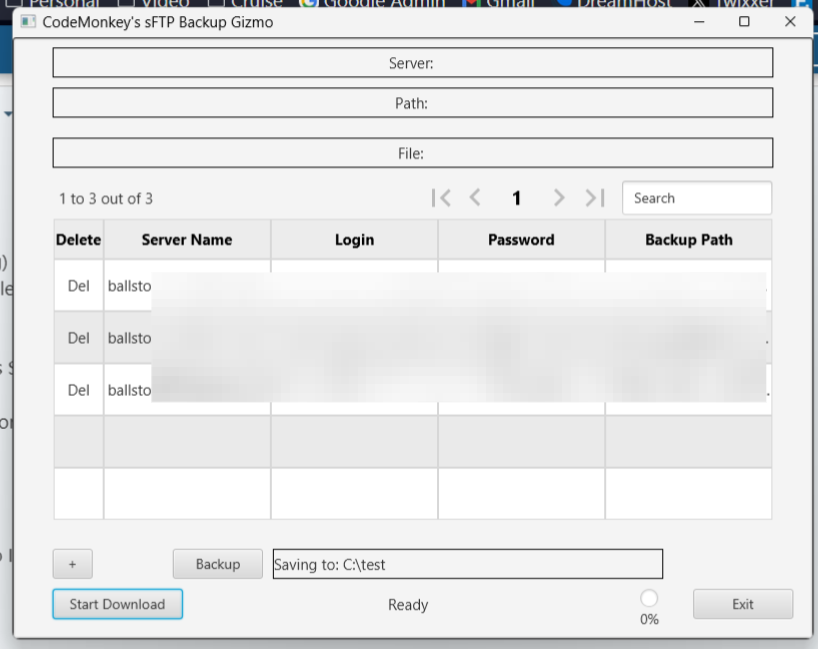Screen dimensions: 818x649
Task: Click the Search field above the table
Action: coord(696,198)
